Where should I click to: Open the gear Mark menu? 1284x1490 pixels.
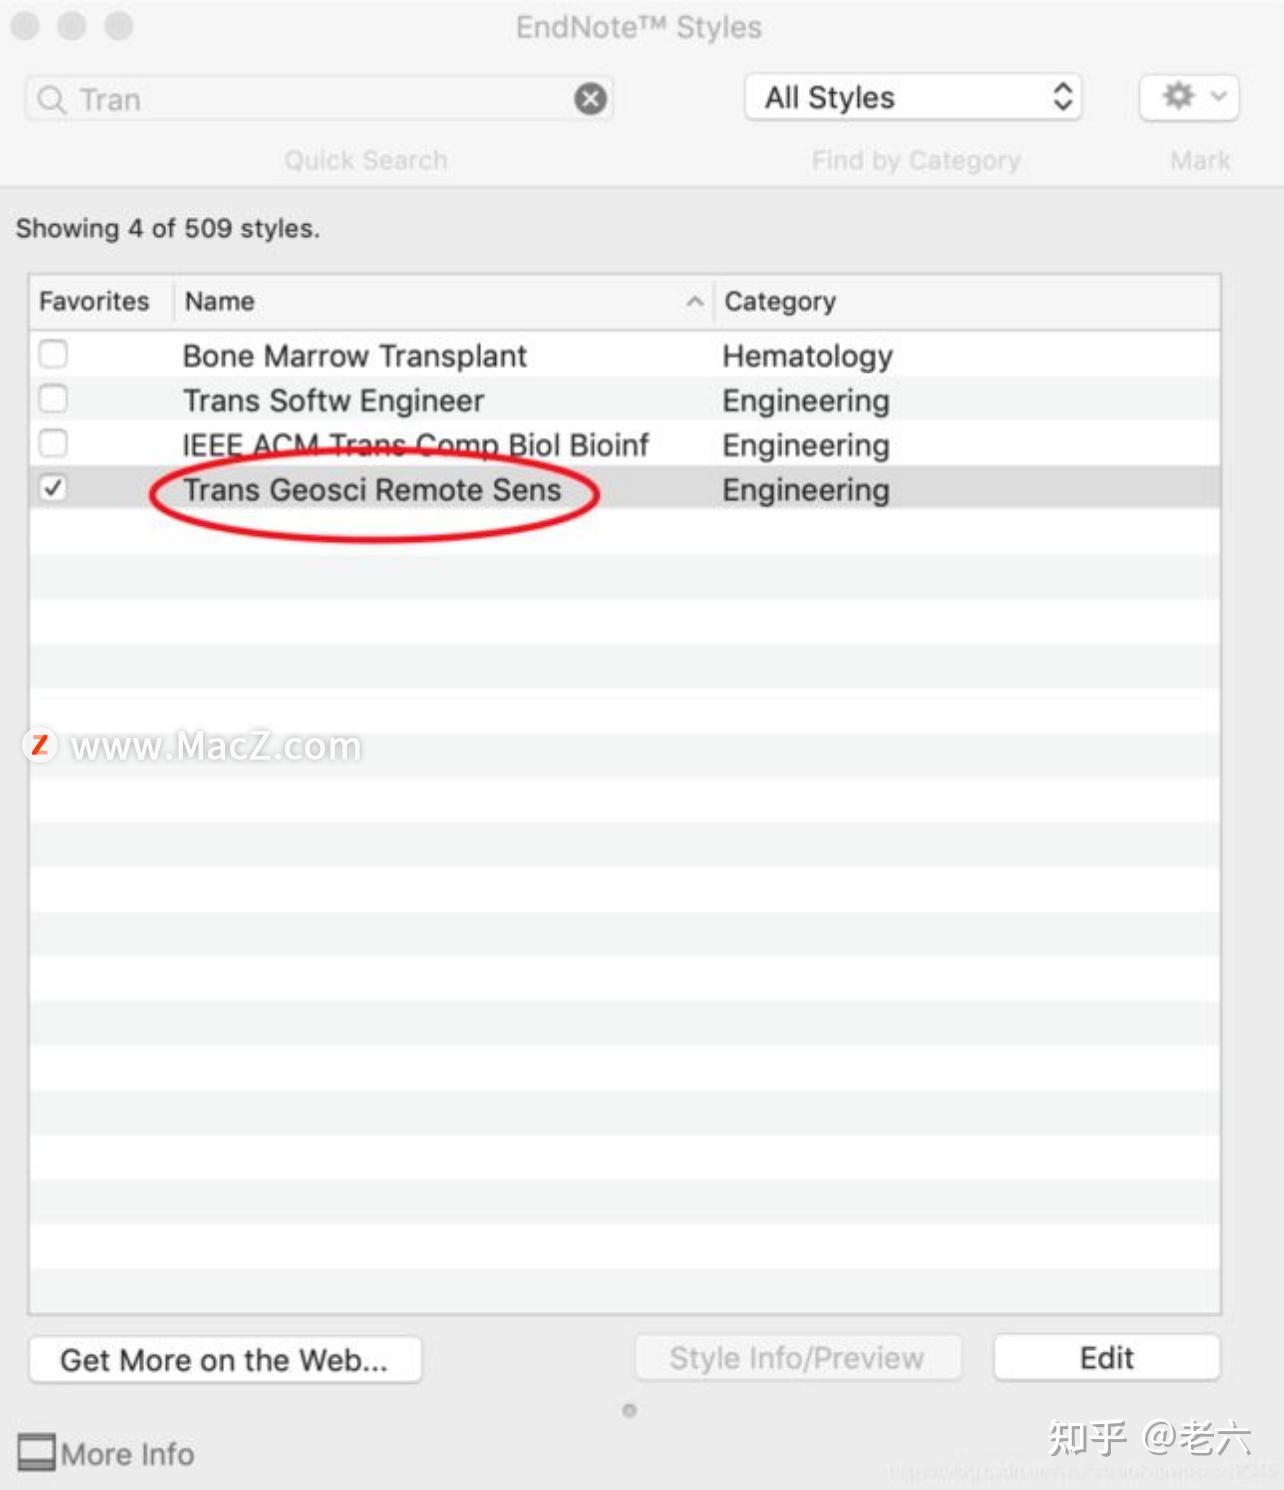click(1189, 97)
